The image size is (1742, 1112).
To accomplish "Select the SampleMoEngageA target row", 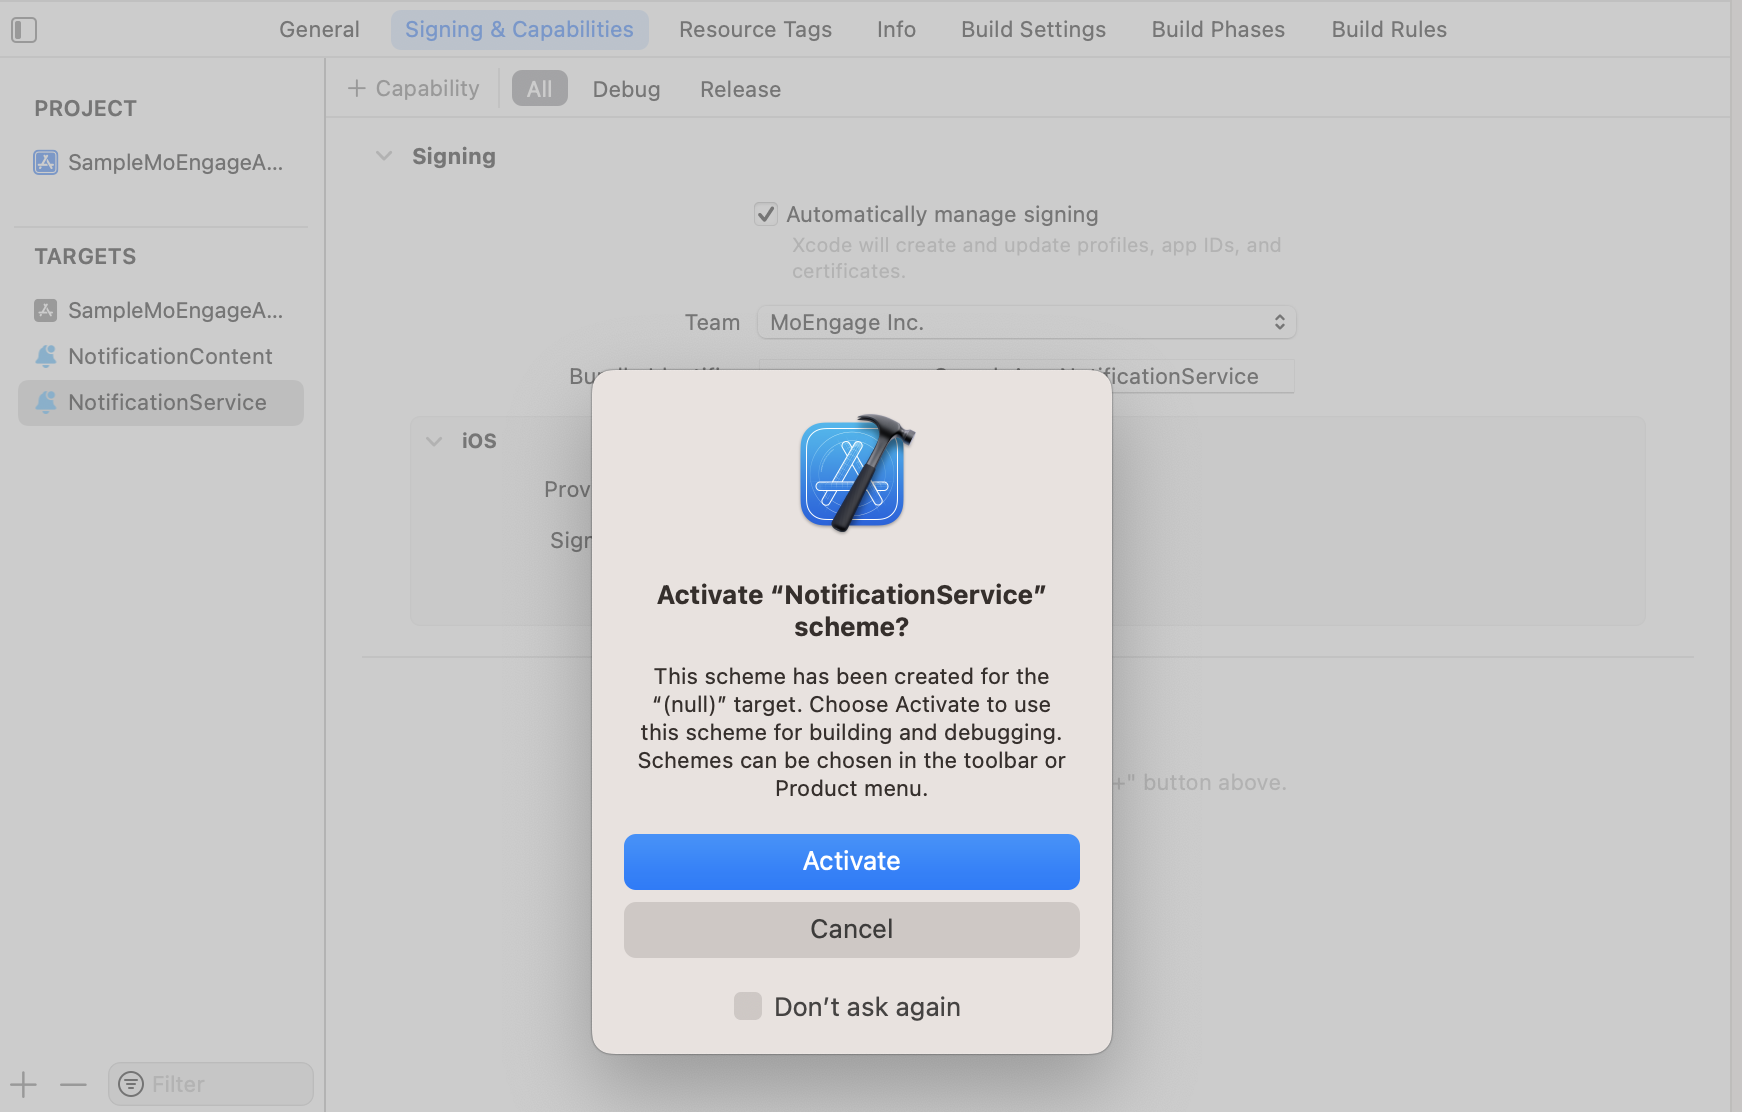I will [x=161, y=310].
